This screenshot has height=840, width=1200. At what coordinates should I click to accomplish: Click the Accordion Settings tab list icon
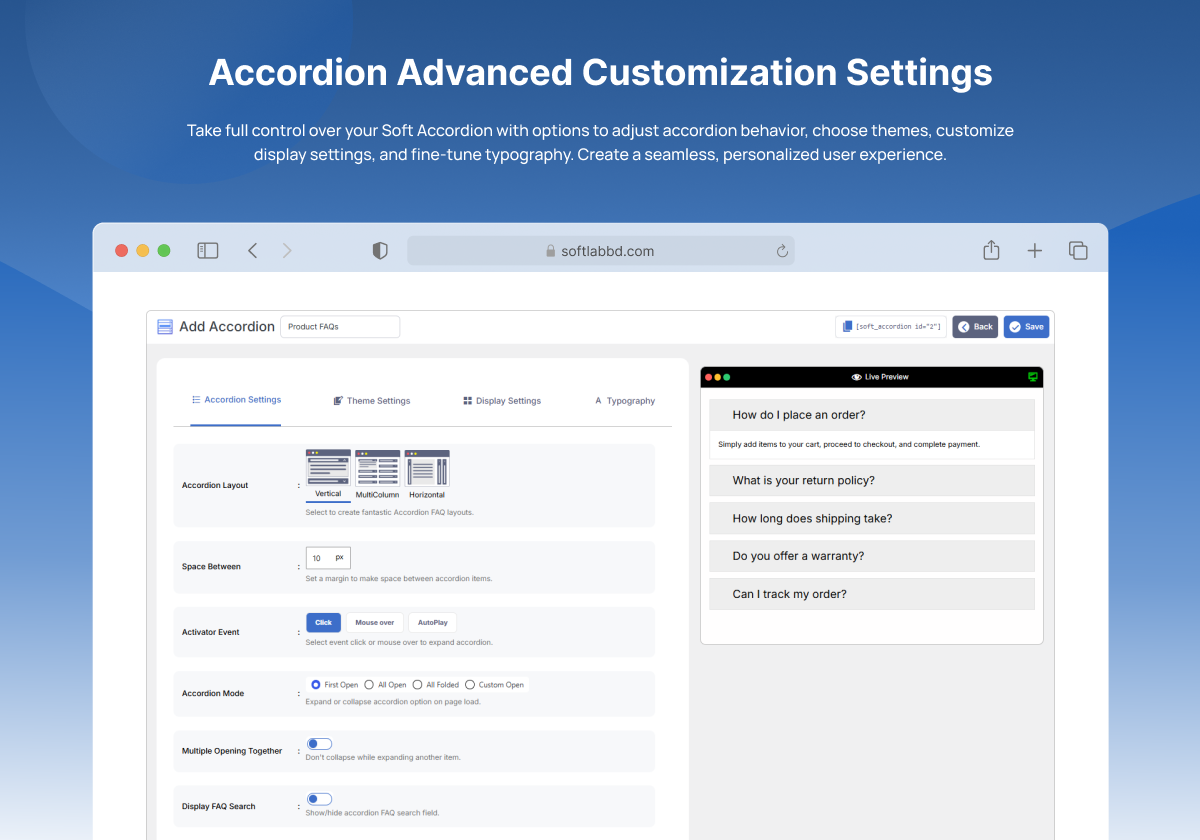(x=196, y=400)
